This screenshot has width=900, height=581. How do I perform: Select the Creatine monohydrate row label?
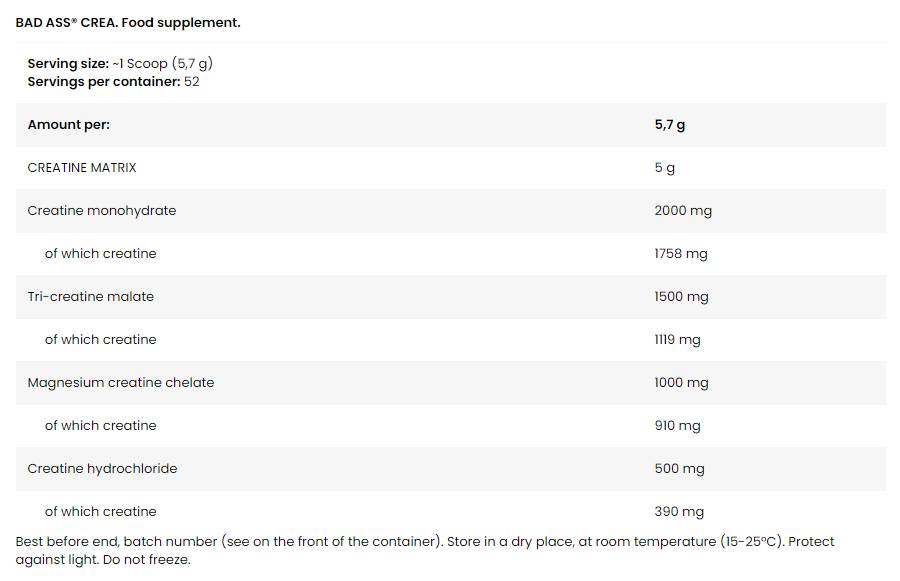(x=101, y=211)
